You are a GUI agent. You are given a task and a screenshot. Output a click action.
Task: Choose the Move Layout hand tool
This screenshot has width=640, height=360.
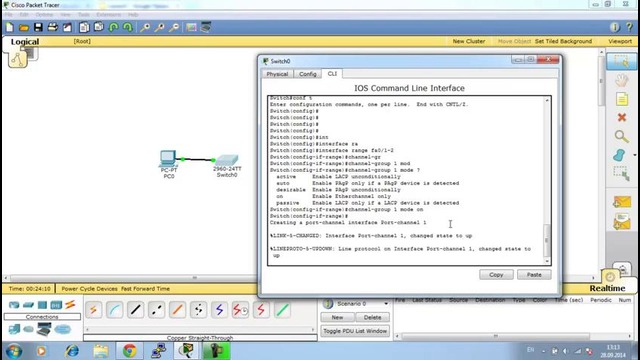[x=621, y=80]
